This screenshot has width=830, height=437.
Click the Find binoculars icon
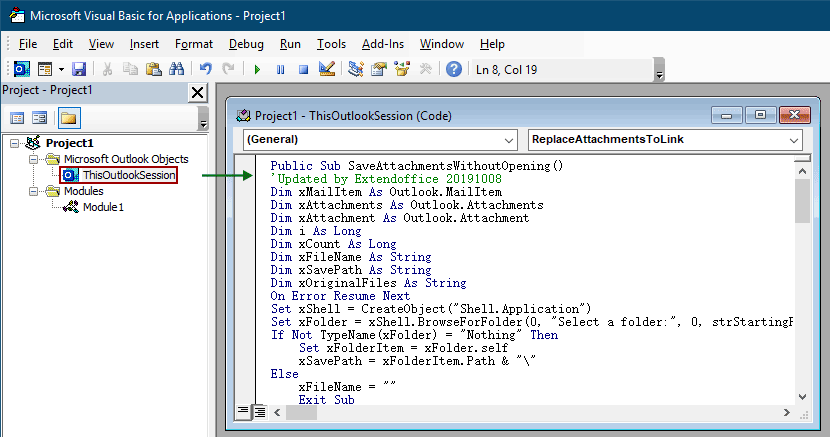tap(176, 69)
